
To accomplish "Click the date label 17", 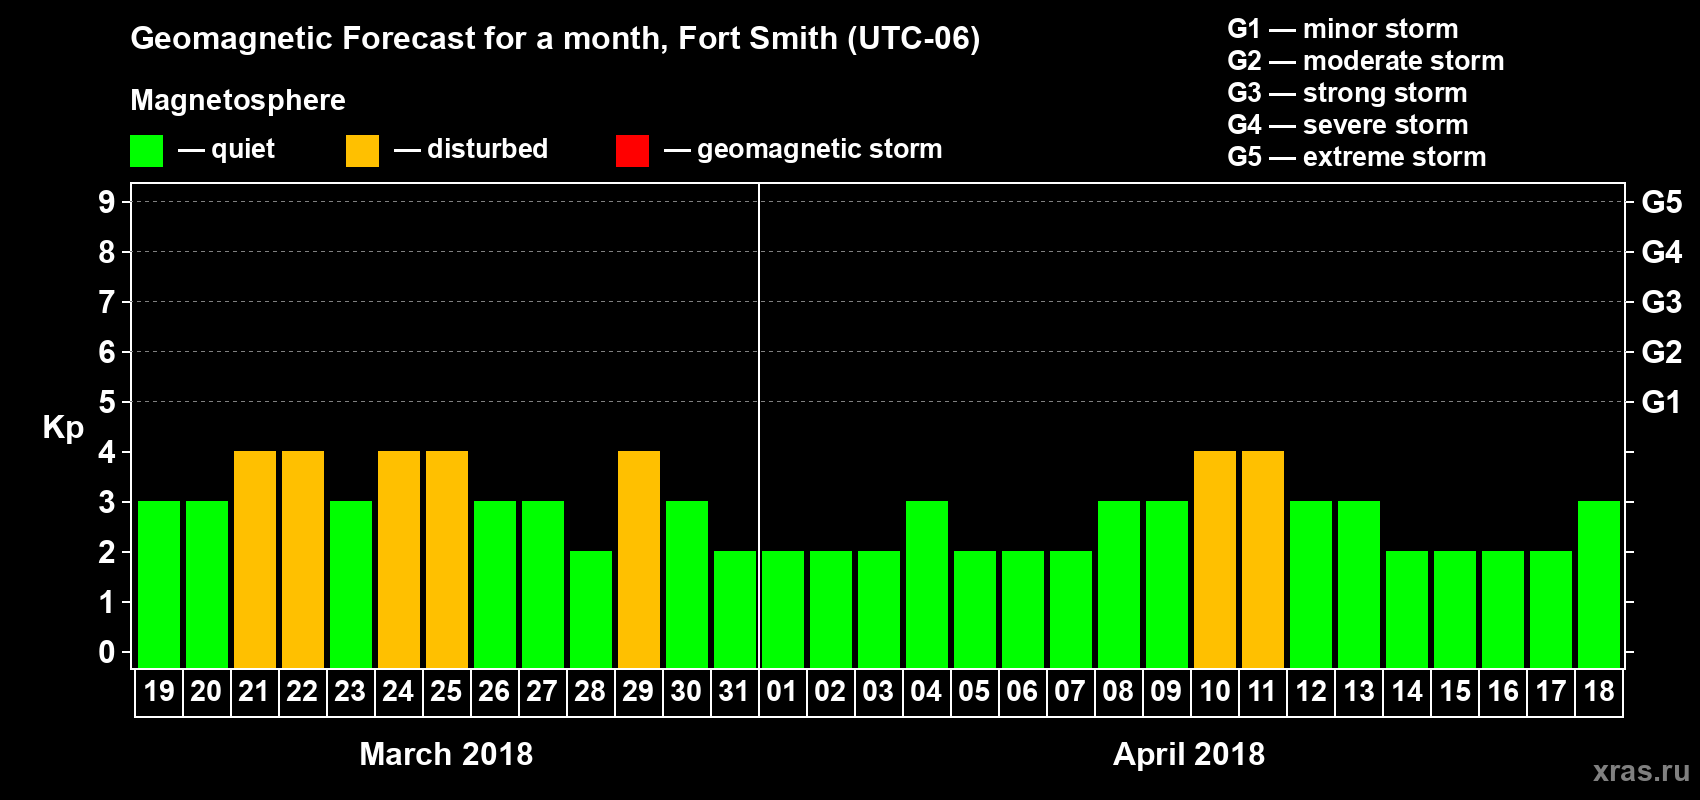I will (1551, 691).
